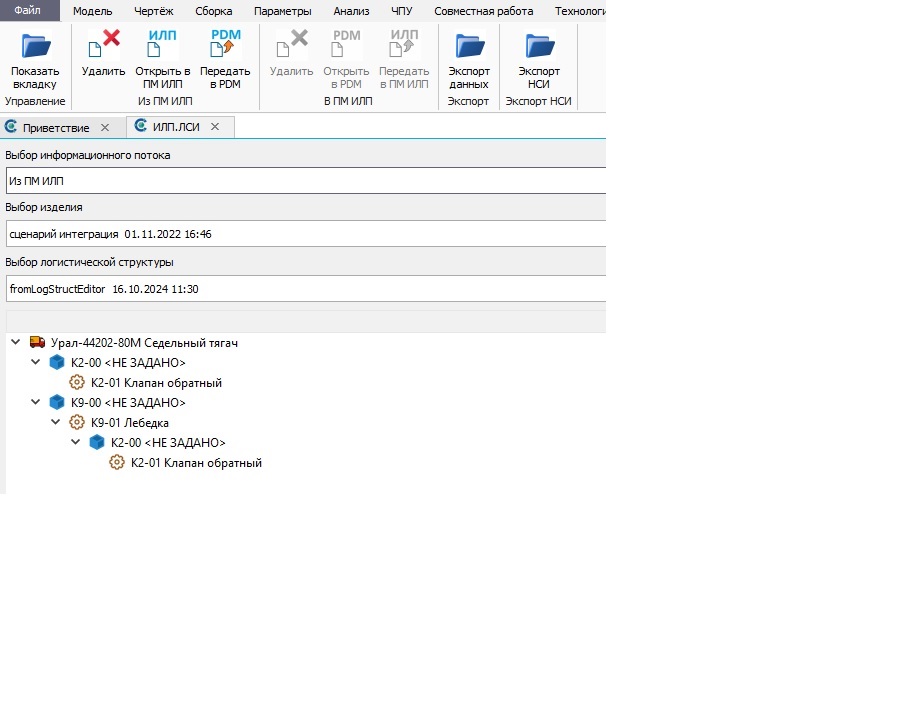Collapse the К9-01 Лебедка node
The image size is (905, 720).
point(55,421)
